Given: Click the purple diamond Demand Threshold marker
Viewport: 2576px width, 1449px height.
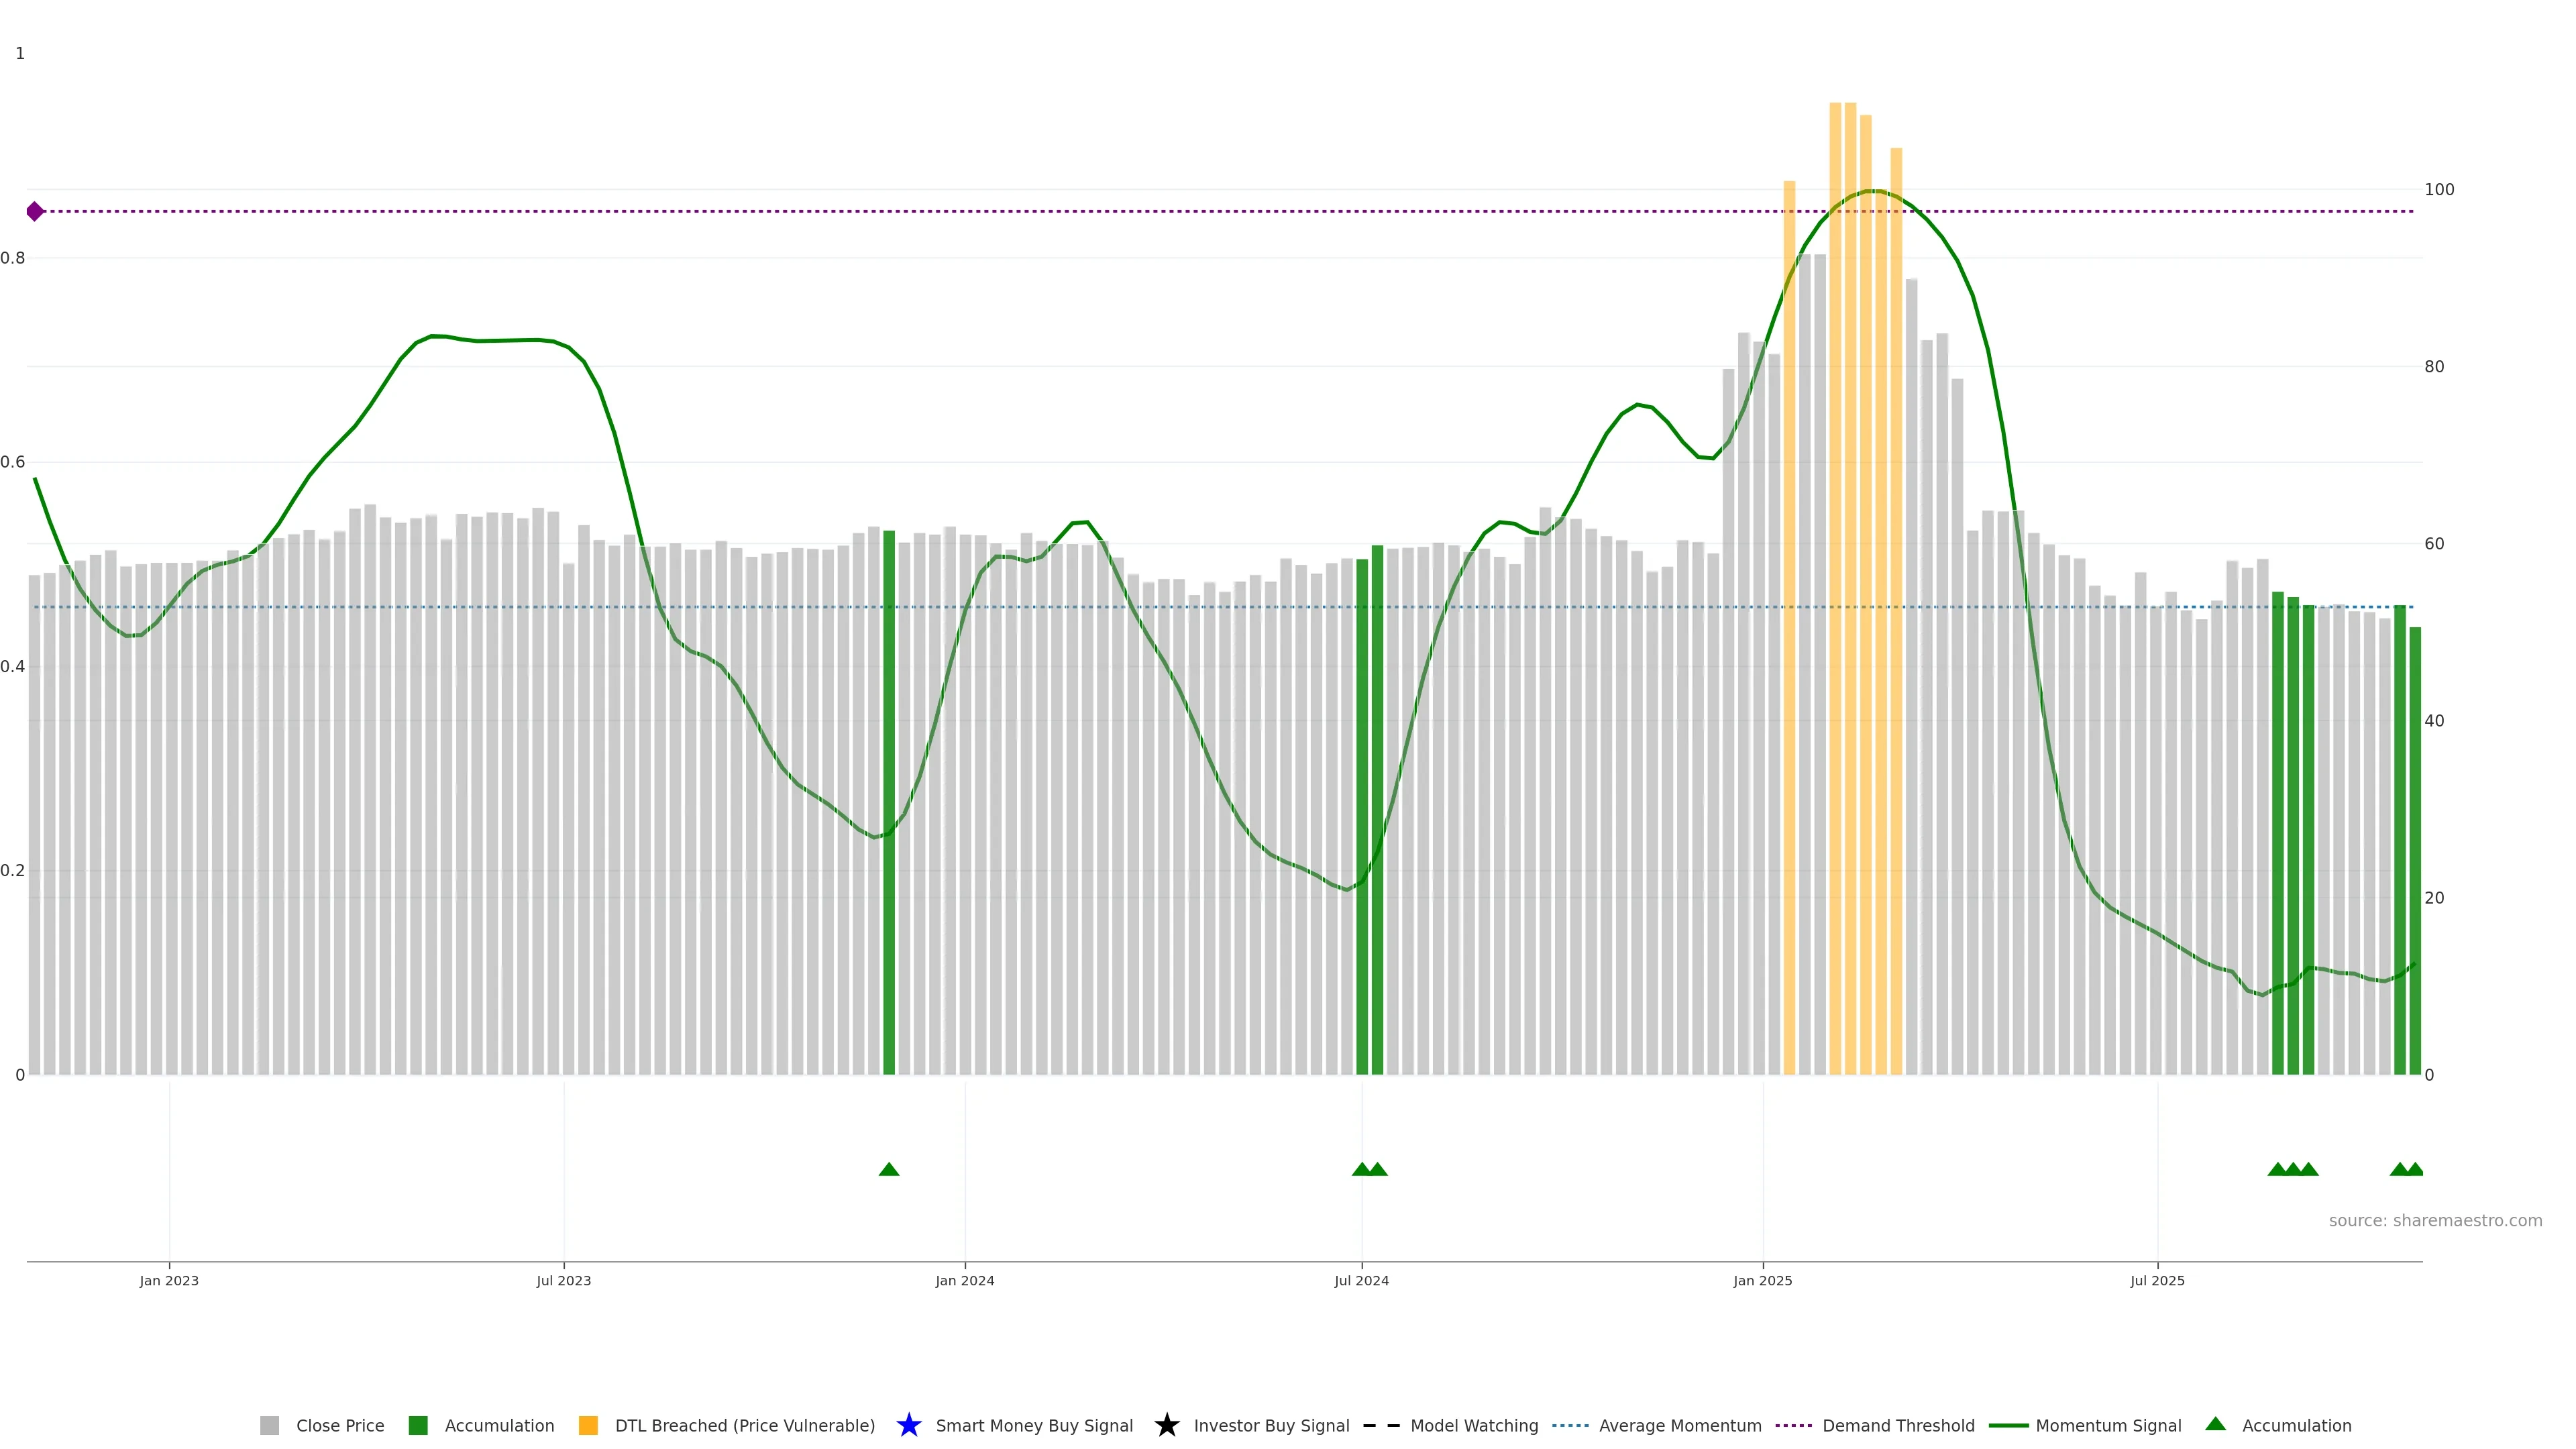Looking at the screenshot, I should (35, 211).
